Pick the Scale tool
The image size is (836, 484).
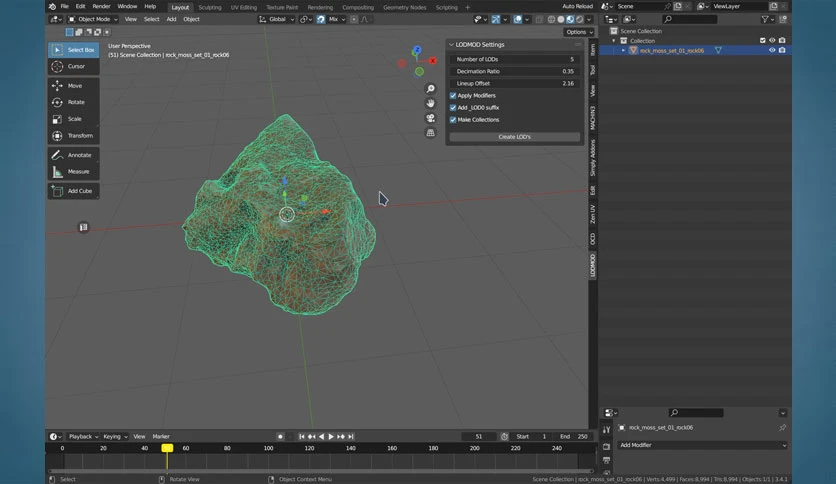(74, 119)
